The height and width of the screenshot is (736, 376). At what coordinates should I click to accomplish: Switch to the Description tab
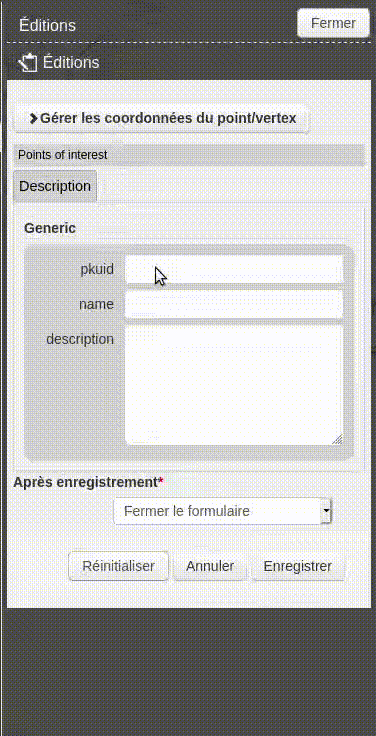[x=55, y=186]
